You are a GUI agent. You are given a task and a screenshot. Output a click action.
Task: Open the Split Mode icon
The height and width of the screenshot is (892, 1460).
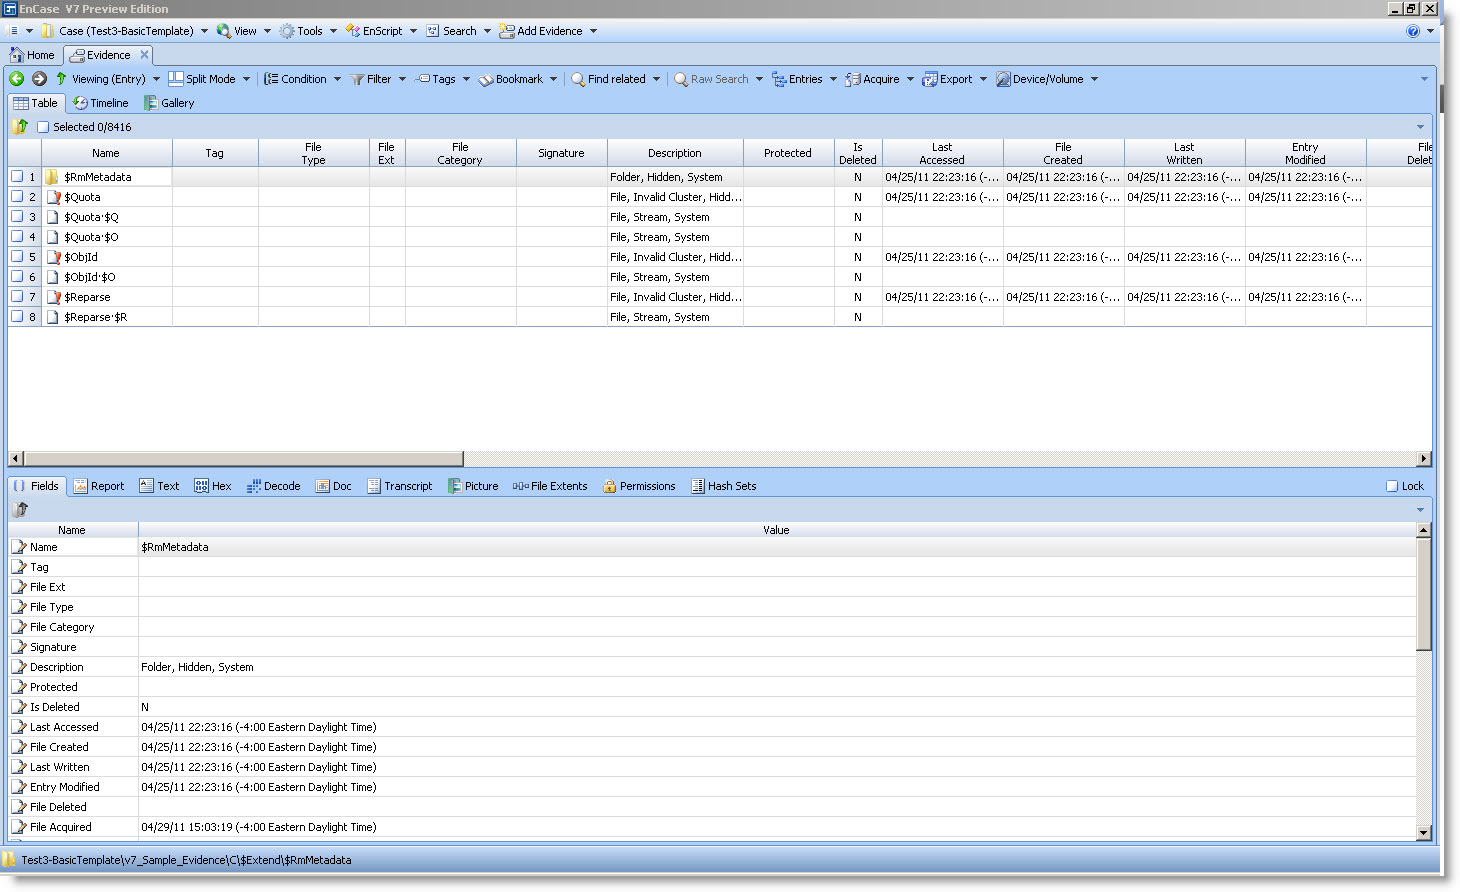176,79
